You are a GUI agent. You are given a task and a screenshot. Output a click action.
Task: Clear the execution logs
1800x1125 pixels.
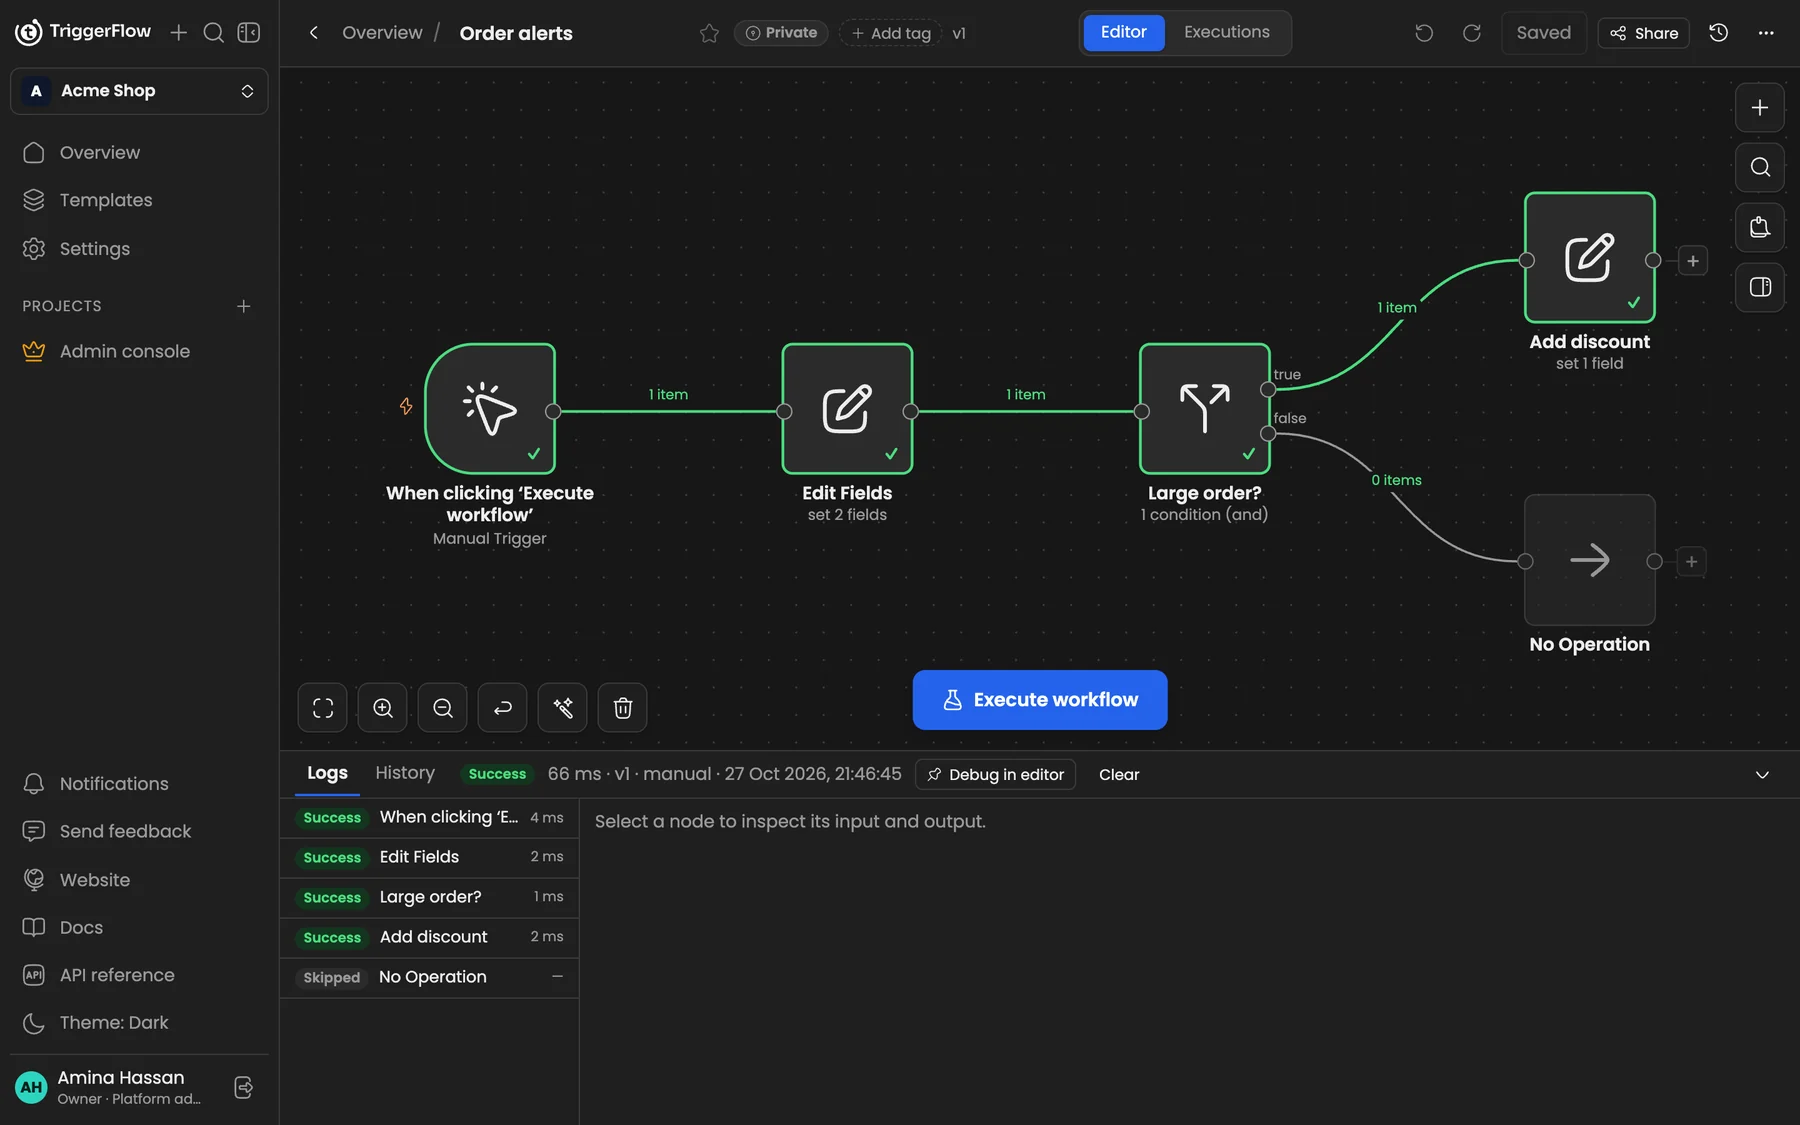click(x=1119, y=775)
